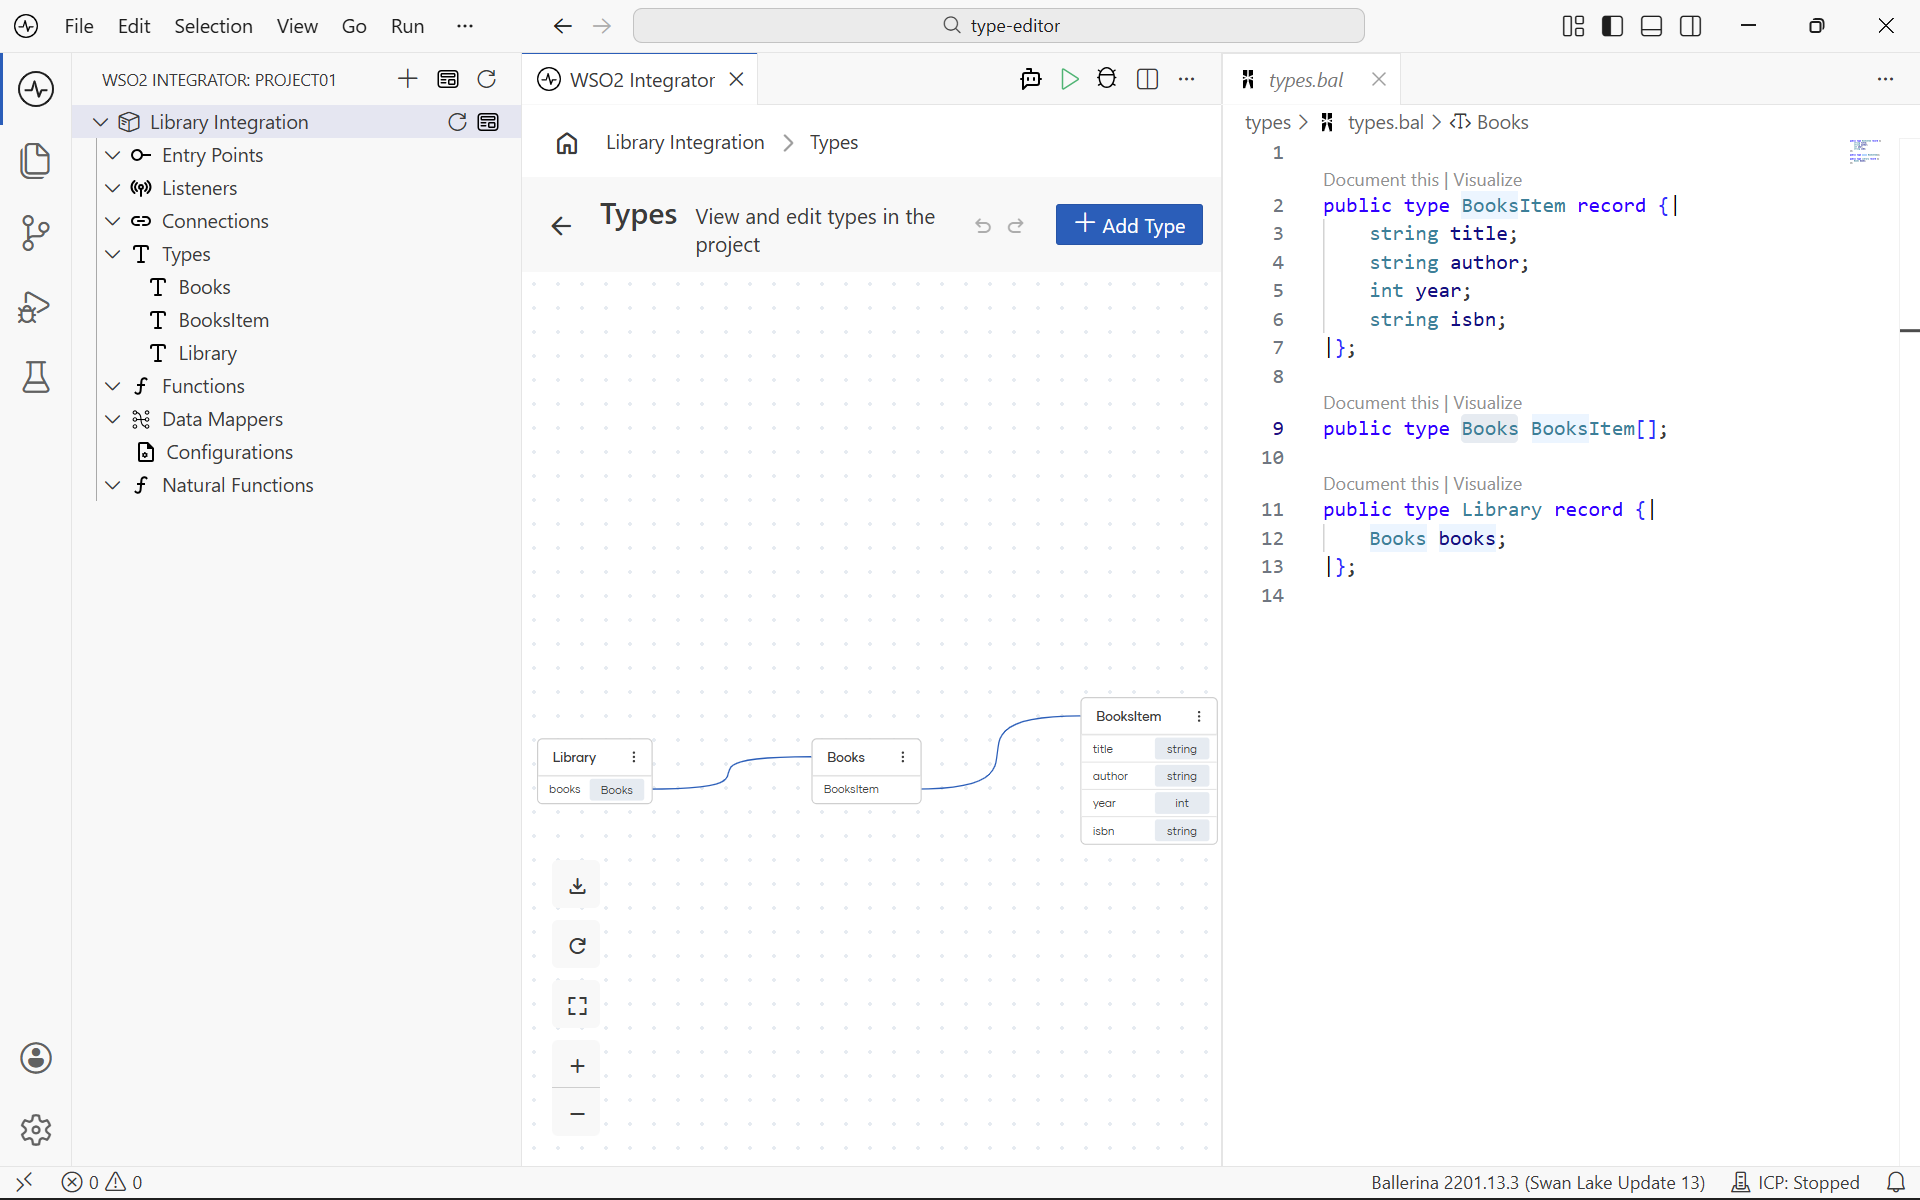Collapse the Listeners section chevron
This screenshot has width=1920, height=1200.
(x=113, y=188)
